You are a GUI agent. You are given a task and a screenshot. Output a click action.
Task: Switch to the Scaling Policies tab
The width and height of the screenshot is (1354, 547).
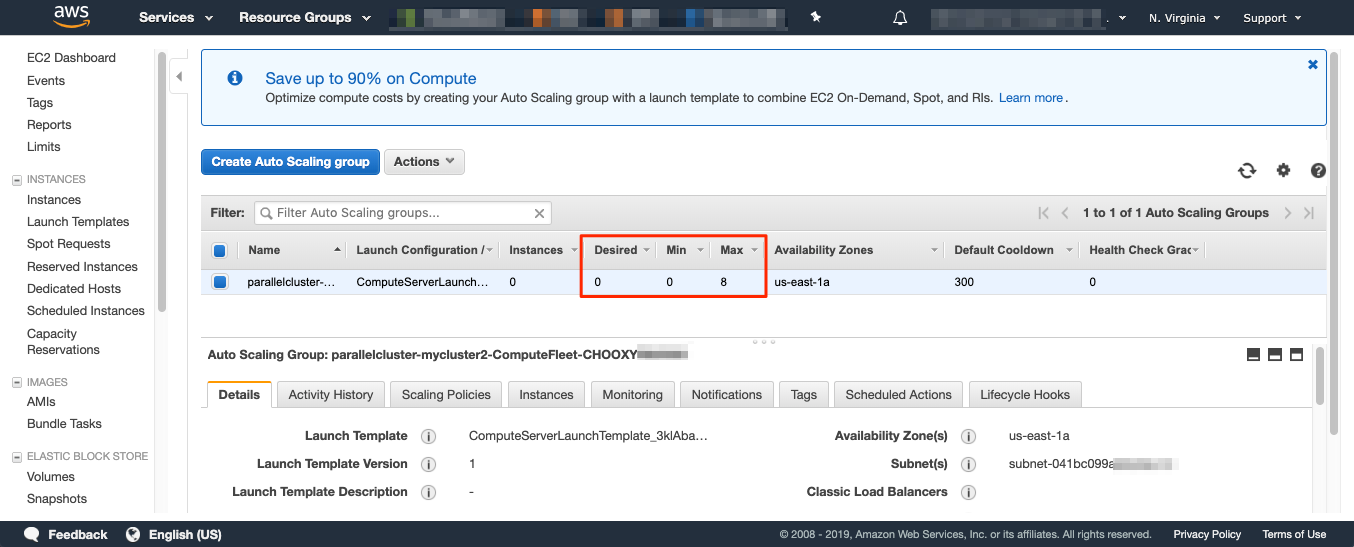(x=446, y=395)
